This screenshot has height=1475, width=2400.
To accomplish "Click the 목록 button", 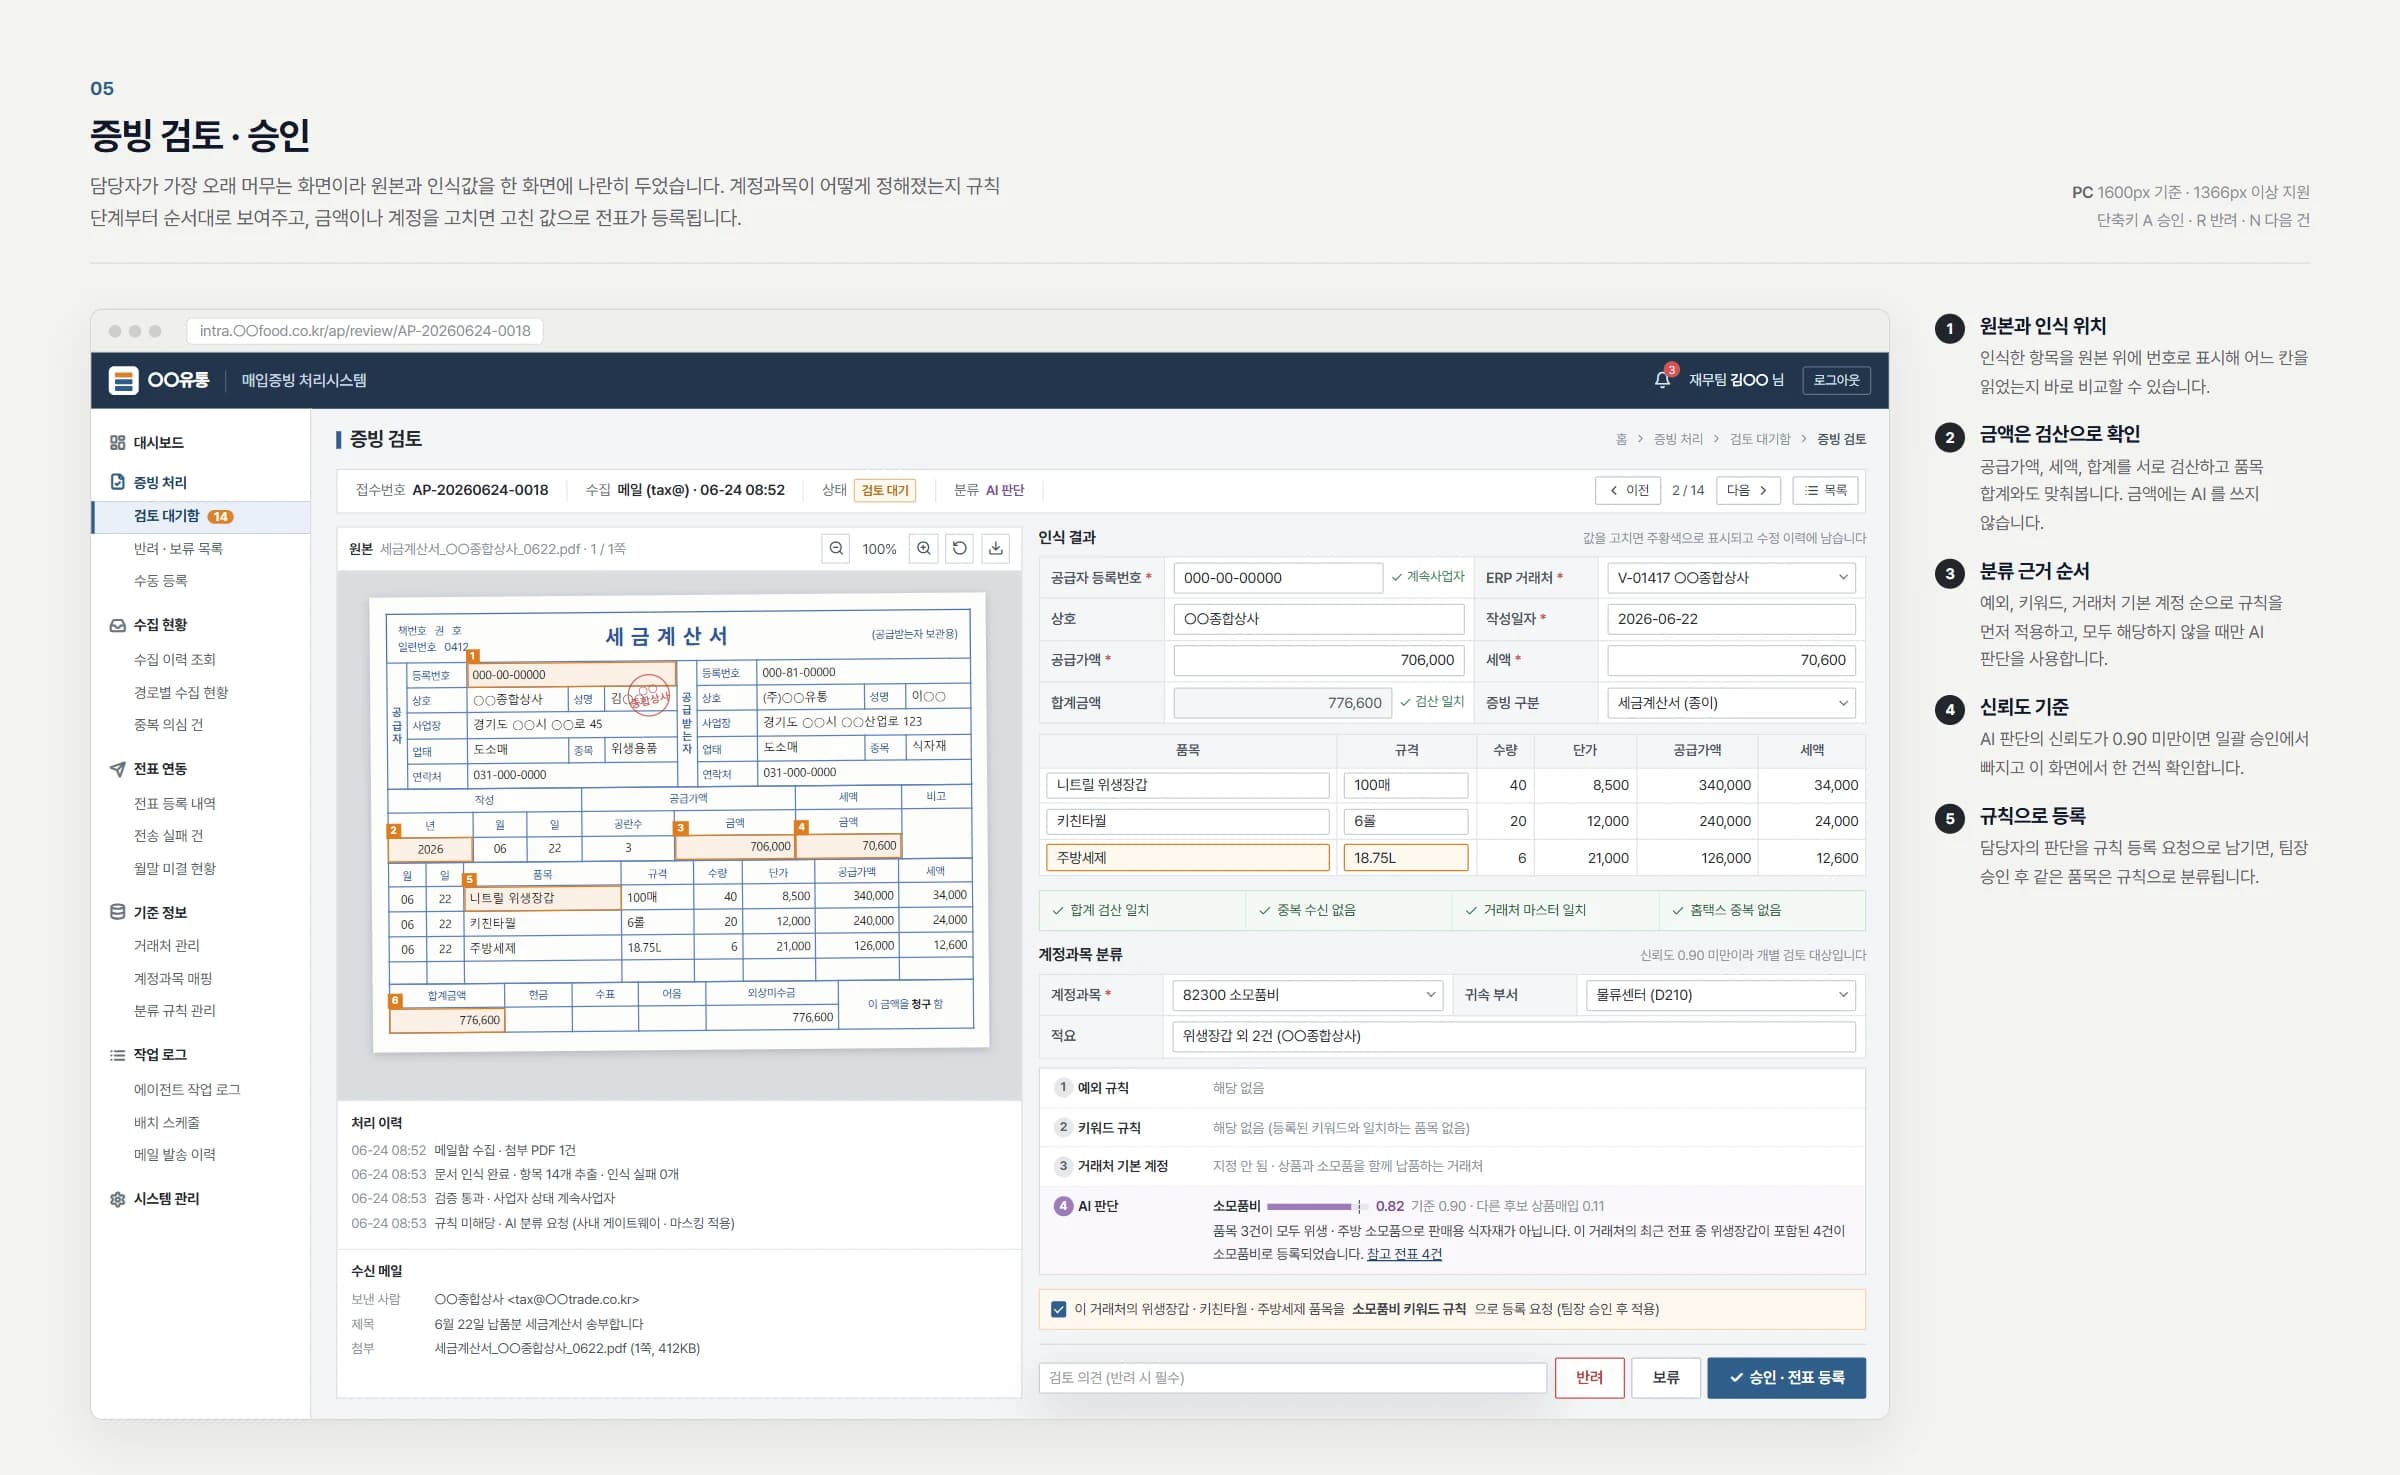I will click(1825, 490).
